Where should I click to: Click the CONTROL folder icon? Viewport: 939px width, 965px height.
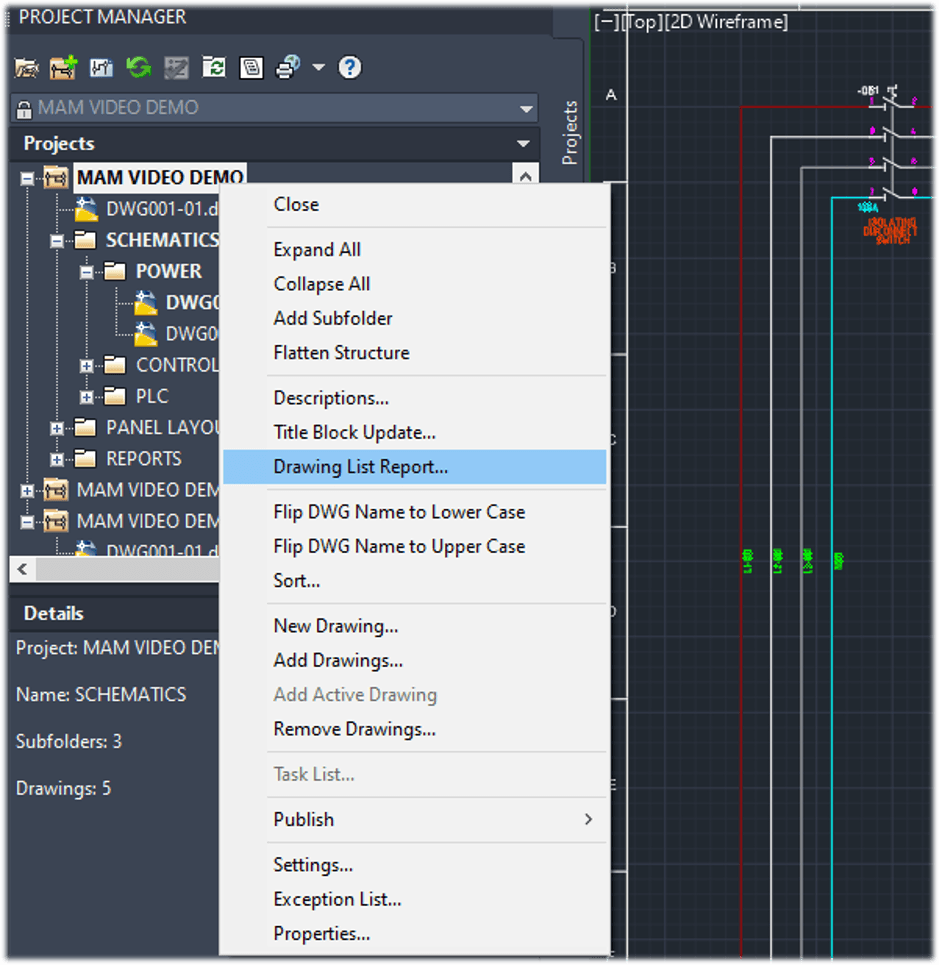click(115, 365)
